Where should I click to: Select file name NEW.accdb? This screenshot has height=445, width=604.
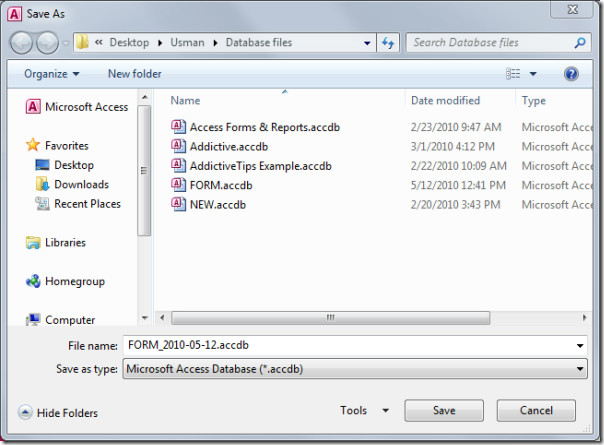coord(218,205)
